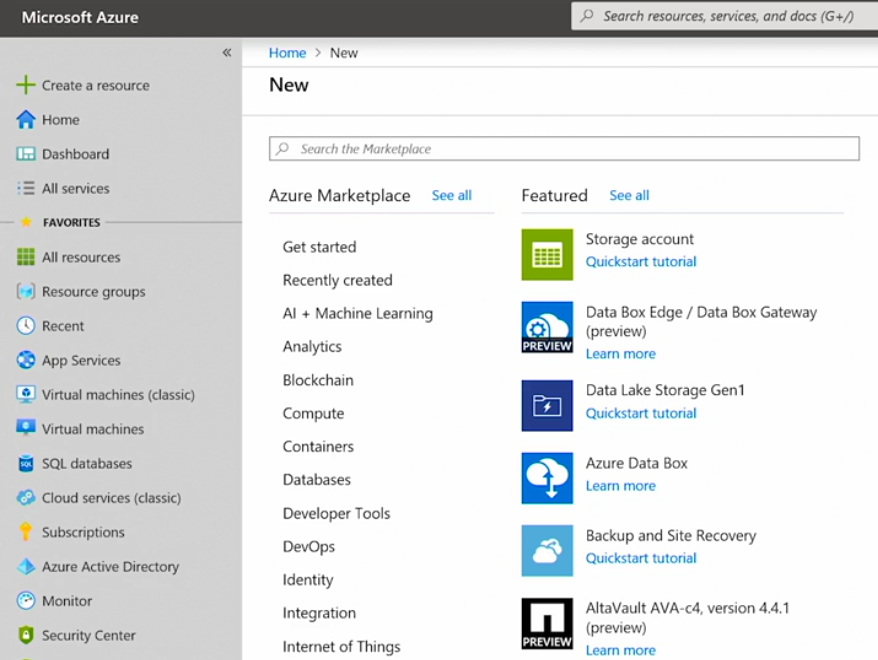
Task: Open AltaVault AVA-c4 Learn more link
Action: (620, 650)
